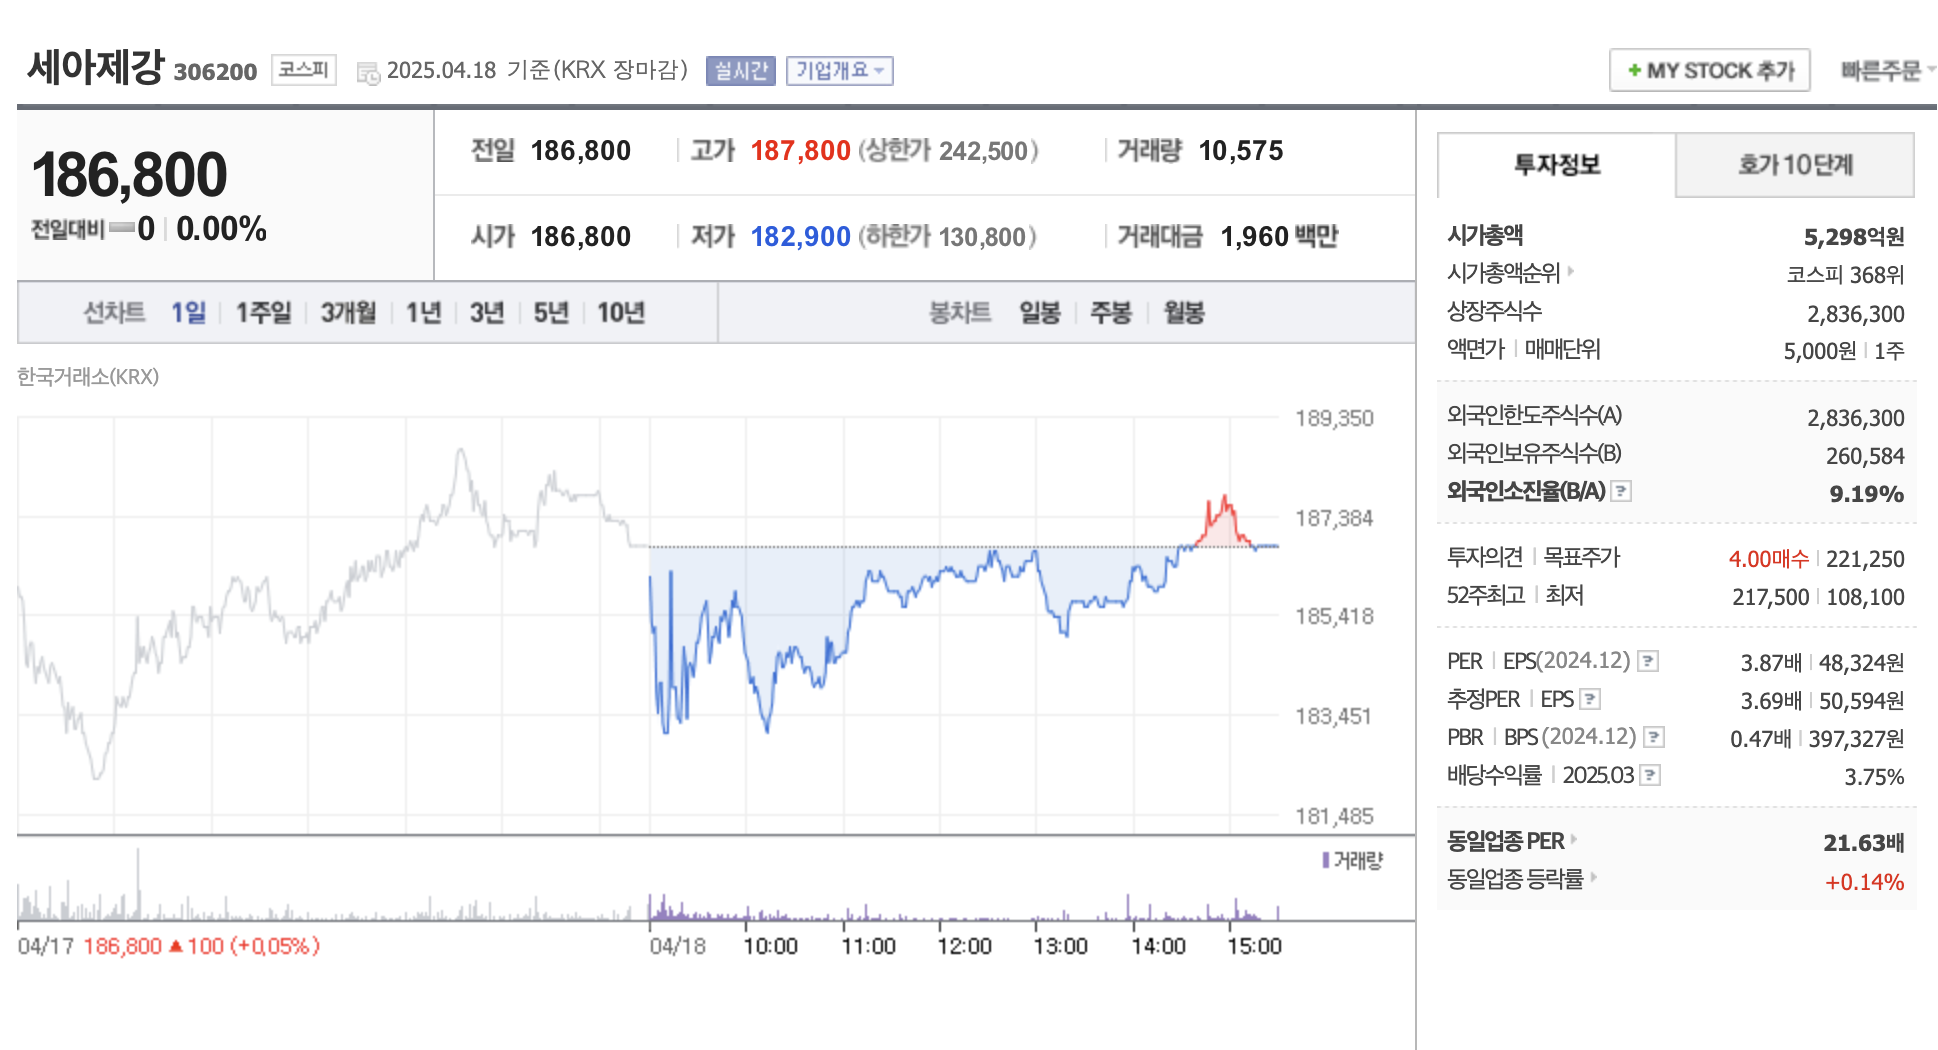Viewport: 1938px width, 1050px height.
Task: Click the 상장주식수 value 2,836,300
Action: (x=1855, y=314)
